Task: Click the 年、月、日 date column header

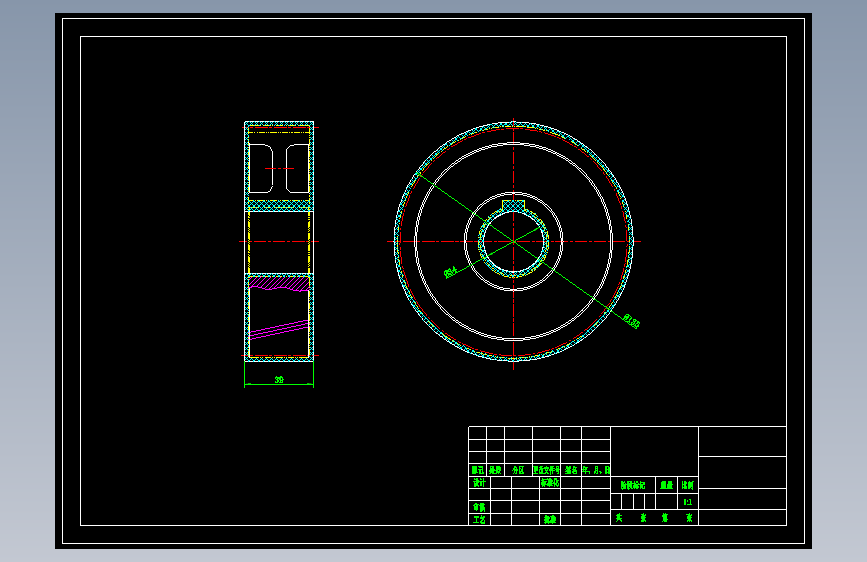Action: [596, 470]
